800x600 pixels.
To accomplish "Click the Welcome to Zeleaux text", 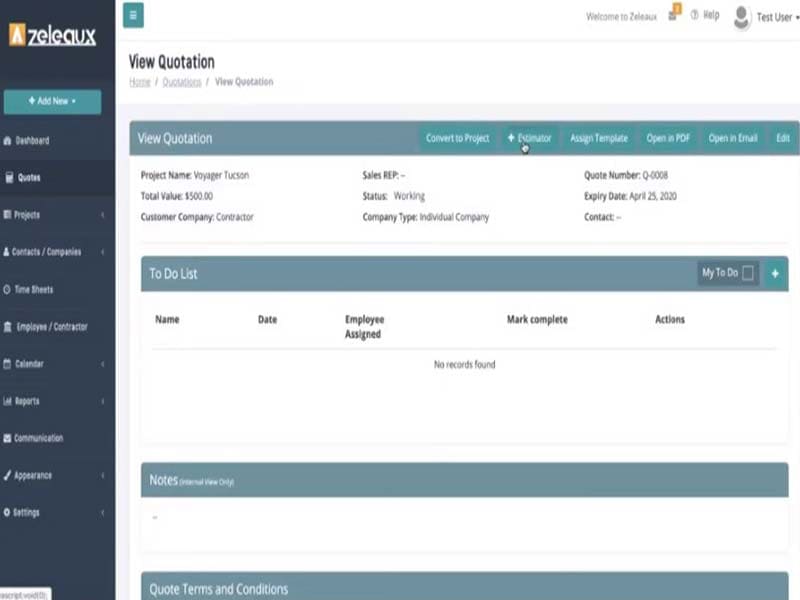I will [x=621, y=17].
